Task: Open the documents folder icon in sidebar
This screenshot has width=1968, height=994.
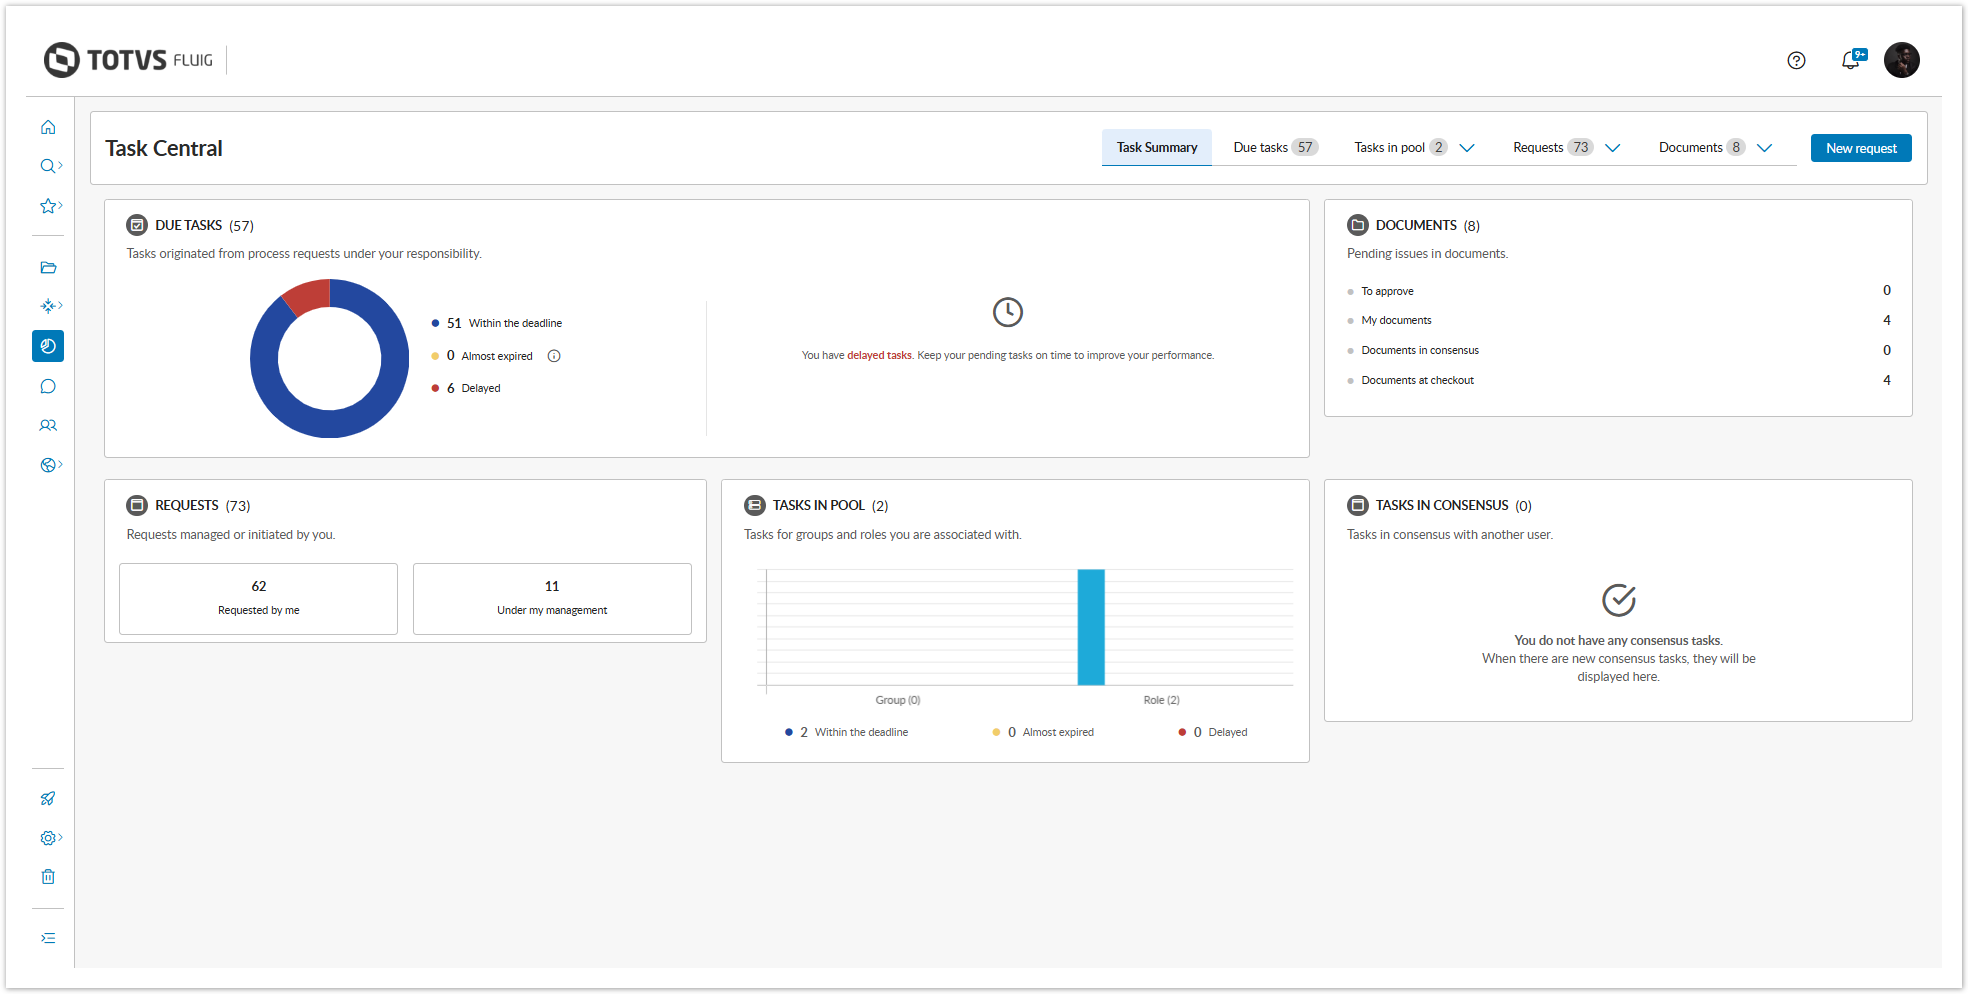Action: pyautogui.click(x=48, y=267)
